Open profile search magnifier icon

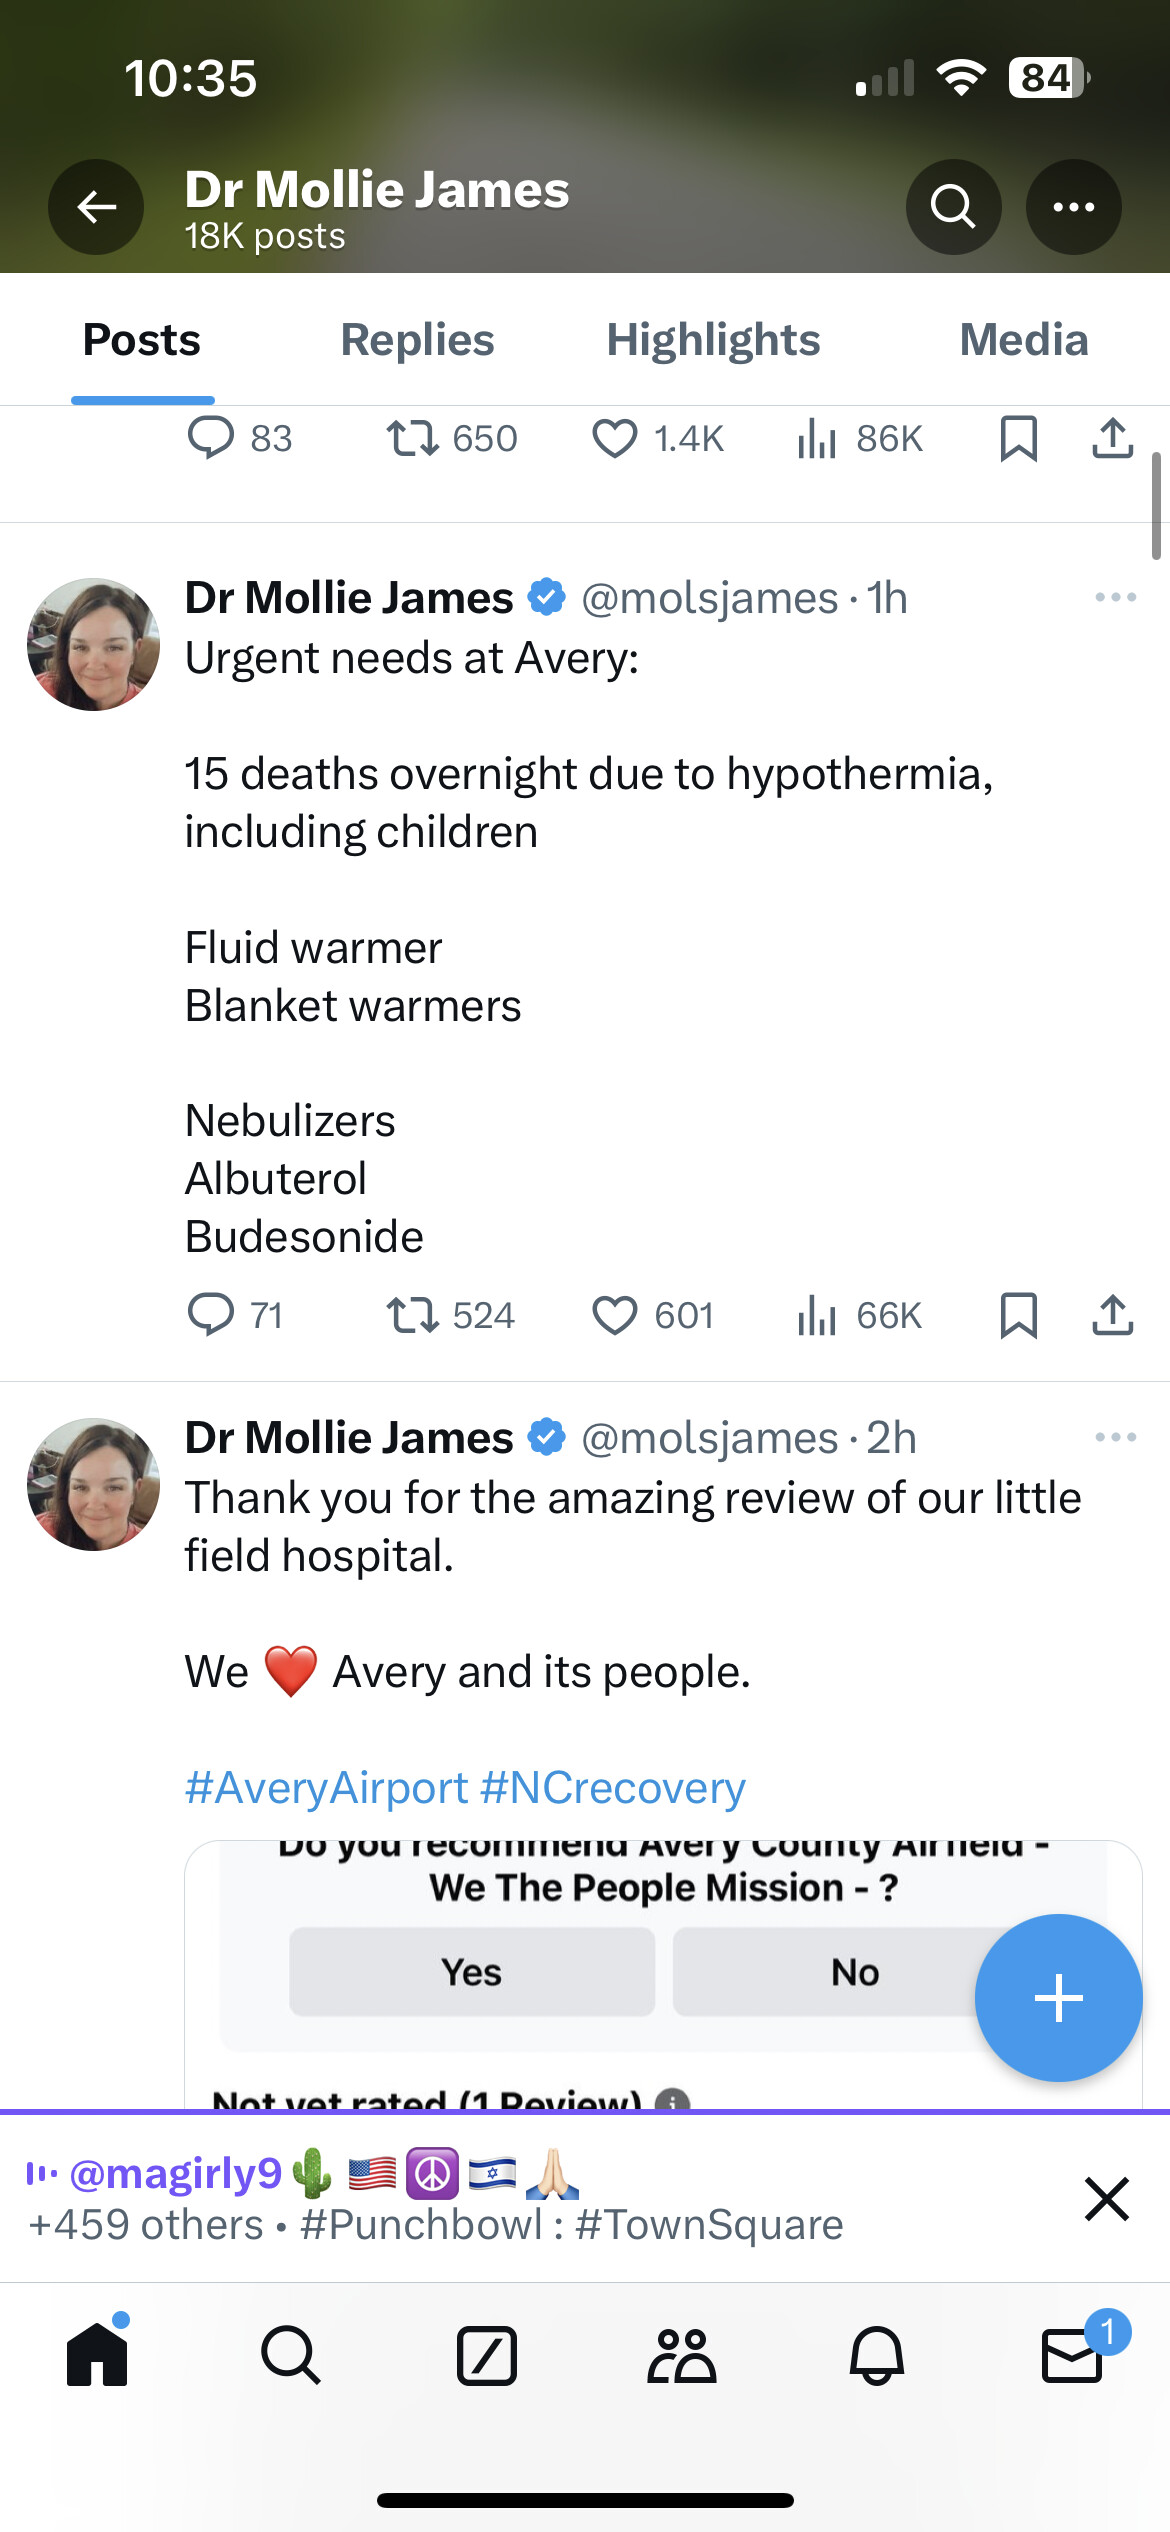[x=953, y=207]
